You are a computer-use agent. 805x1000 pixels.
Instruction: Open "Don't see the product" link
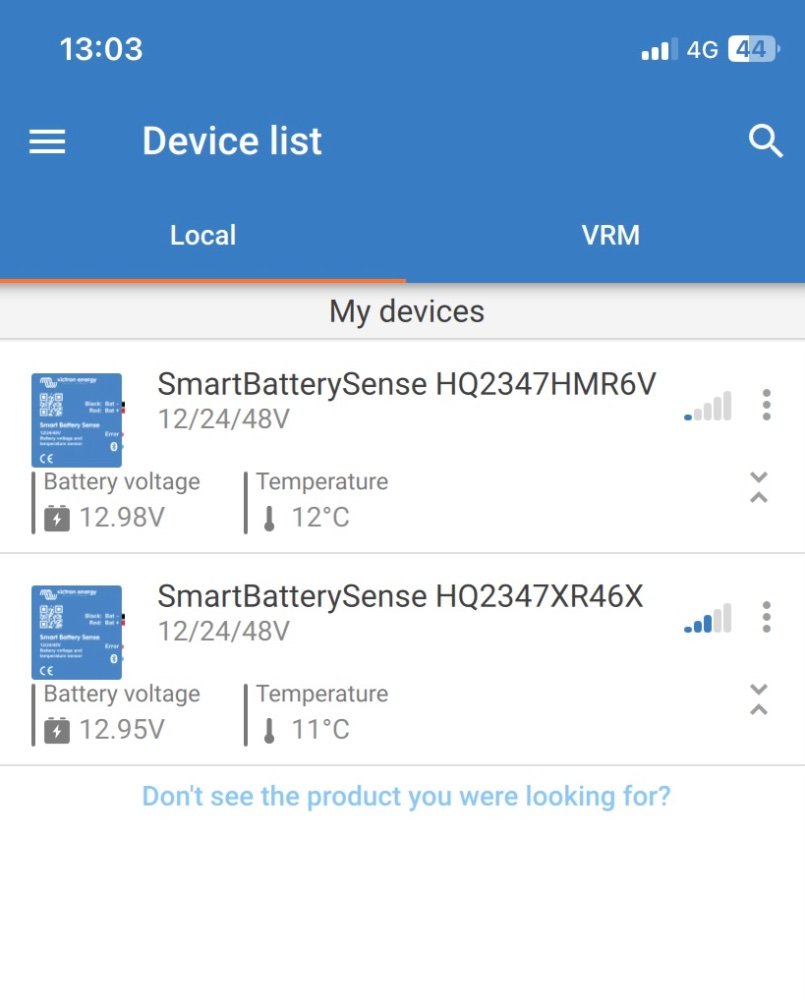point(406,796)
